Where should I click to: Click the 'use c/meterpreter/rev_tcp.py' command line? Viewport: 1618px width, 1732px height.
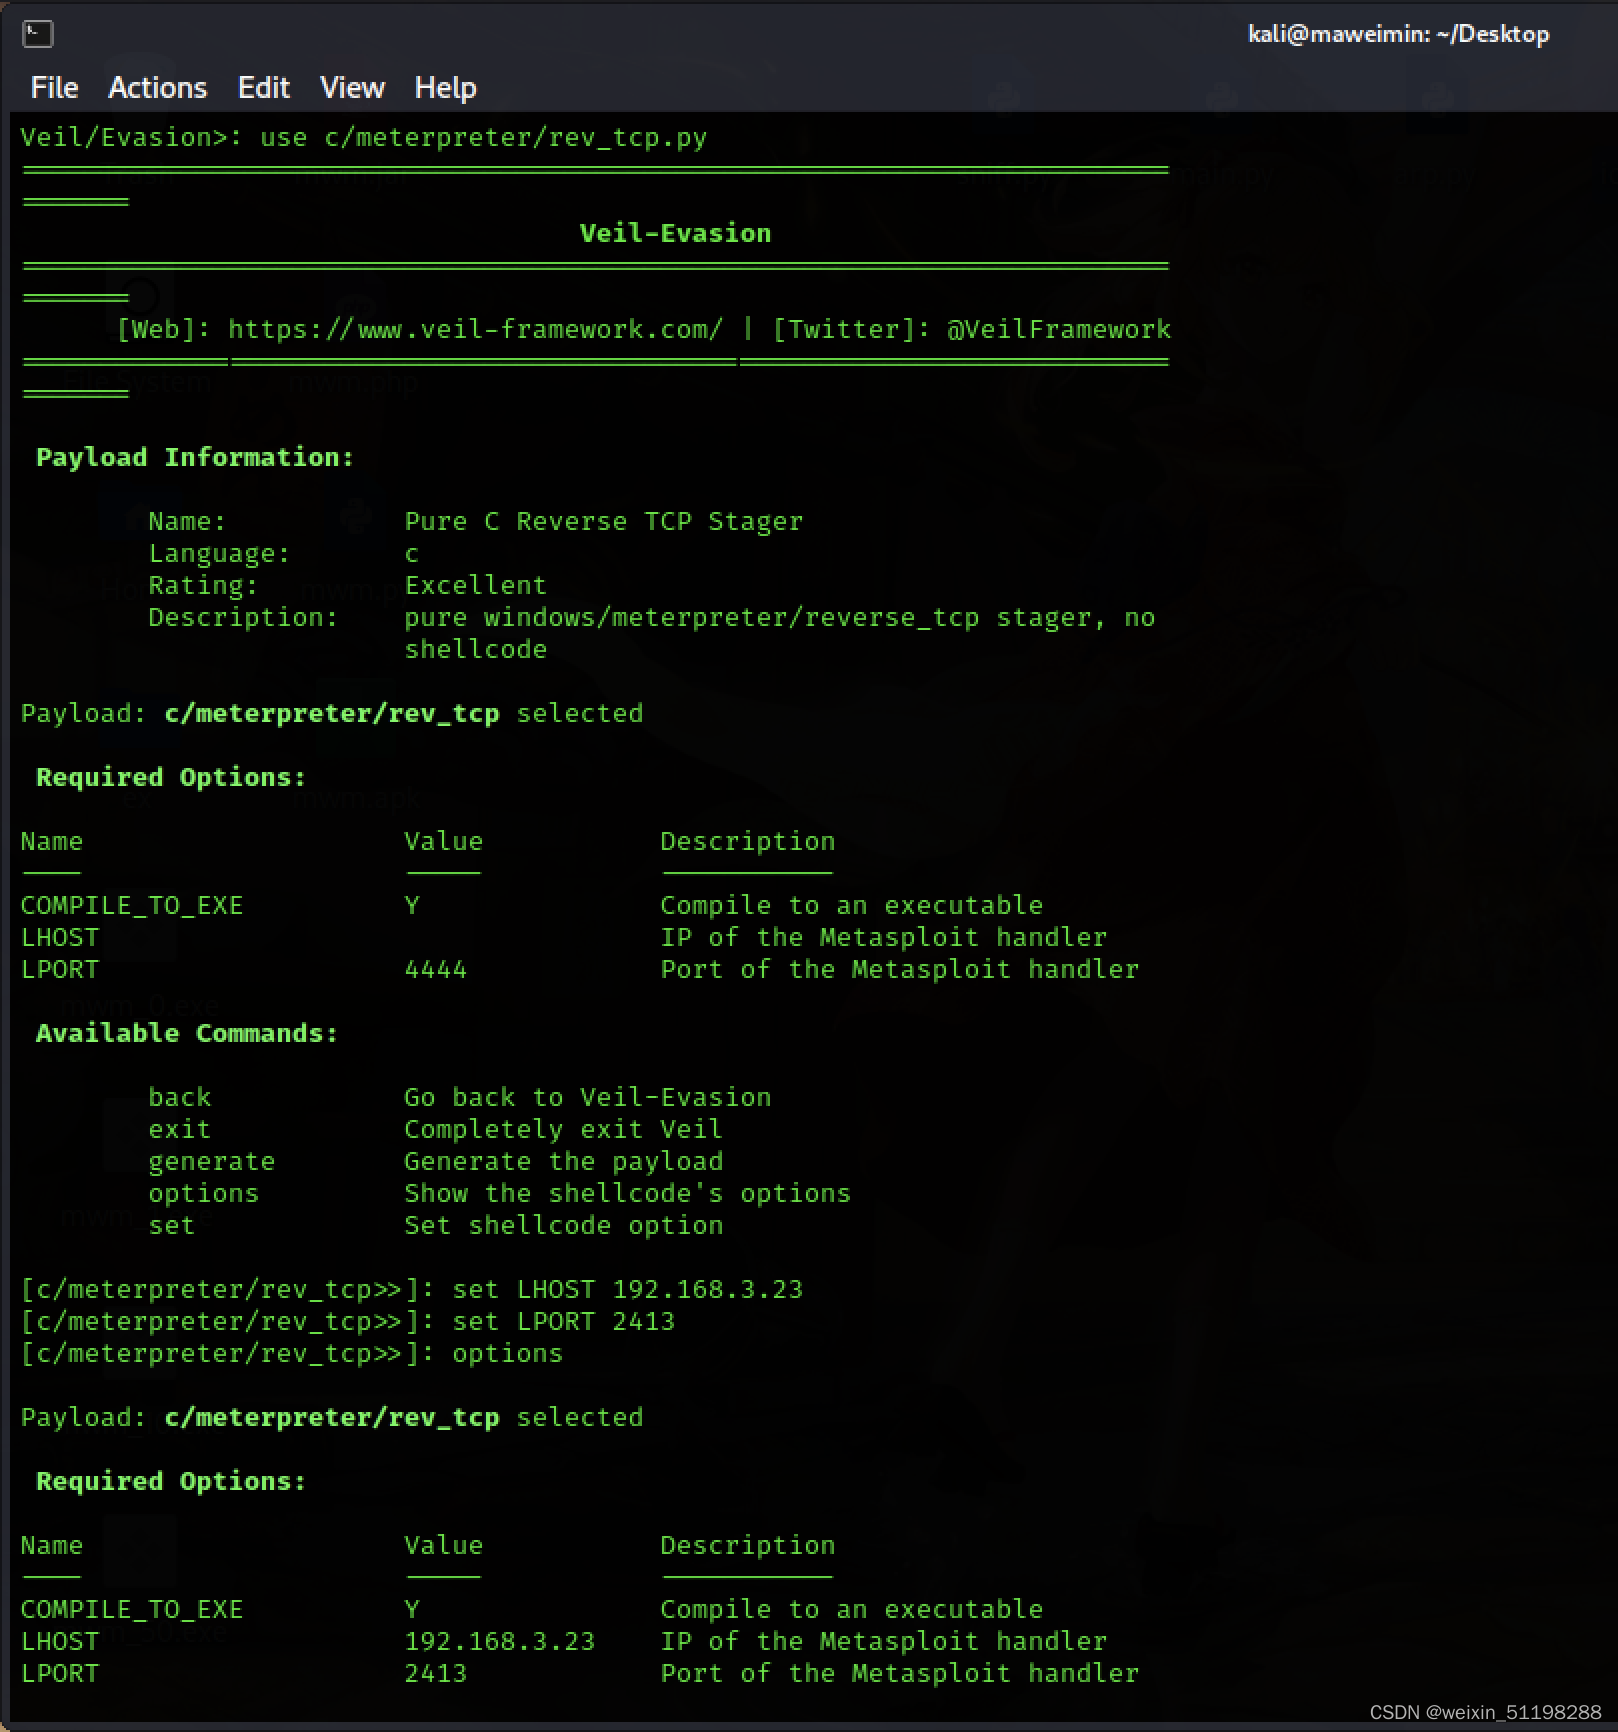click(364, 137)
